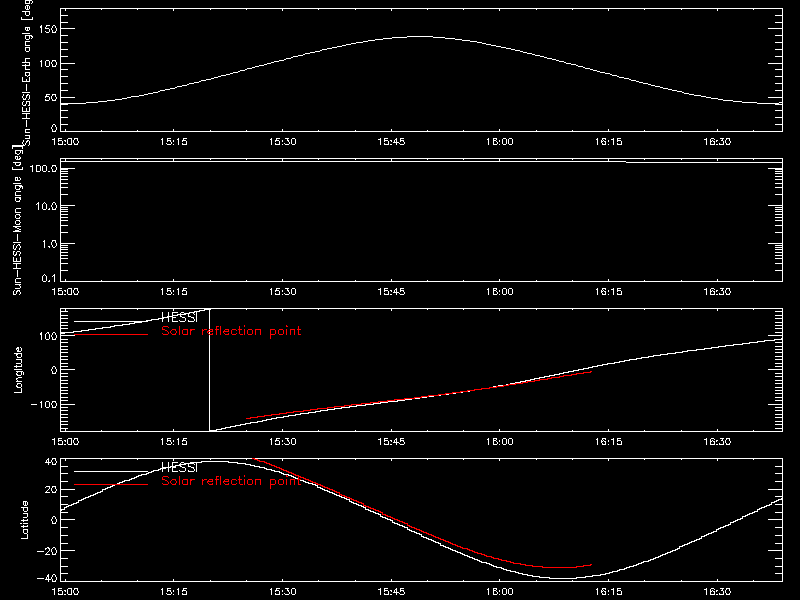Click the '50' tick on Earth angle axis

51,97
